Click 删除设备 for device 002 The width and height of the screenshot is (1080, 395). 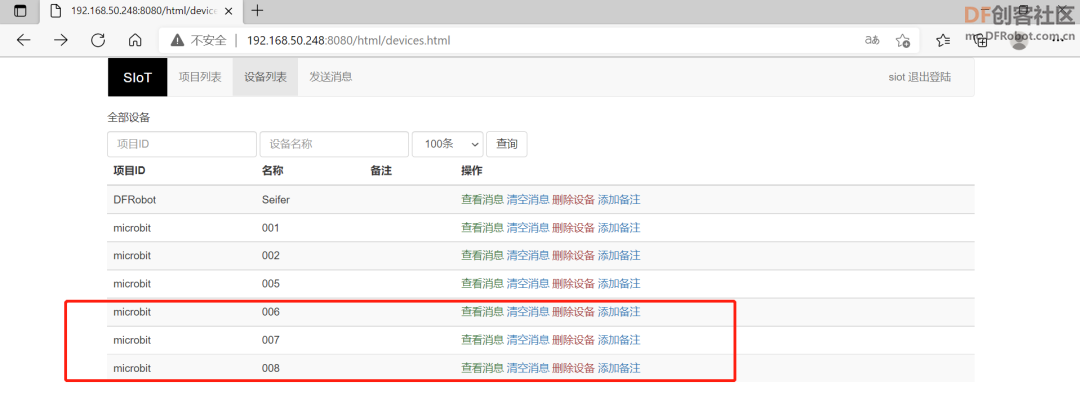tap(573, 256)
